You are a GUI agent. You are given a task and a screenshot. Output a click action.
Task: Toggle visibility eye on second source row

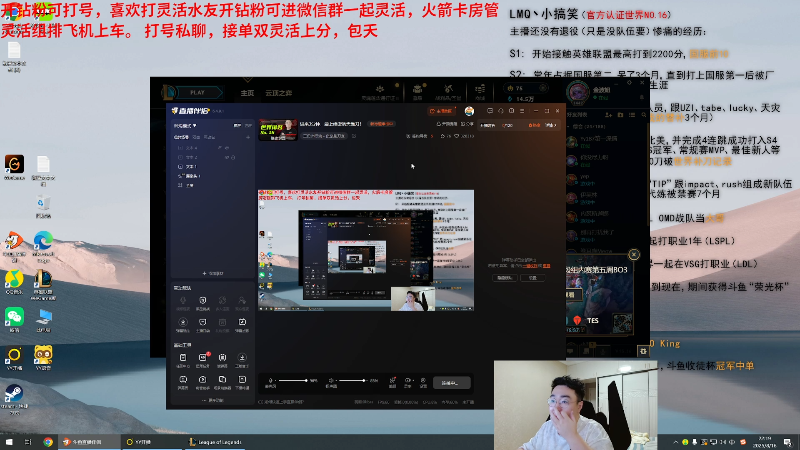pyautogui.click(x=226, y=157)
